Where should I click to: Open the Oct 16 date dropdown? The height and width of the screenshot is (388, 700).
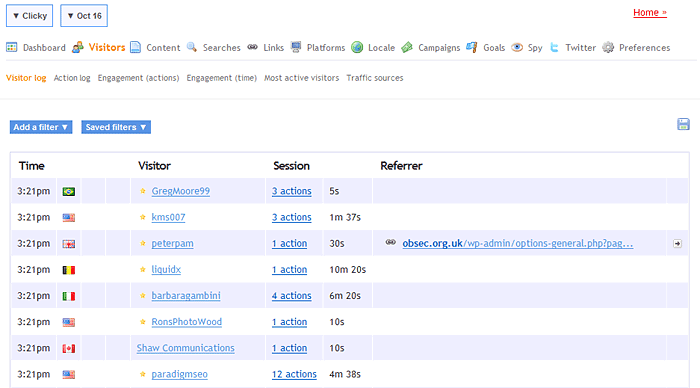[84, 16]
